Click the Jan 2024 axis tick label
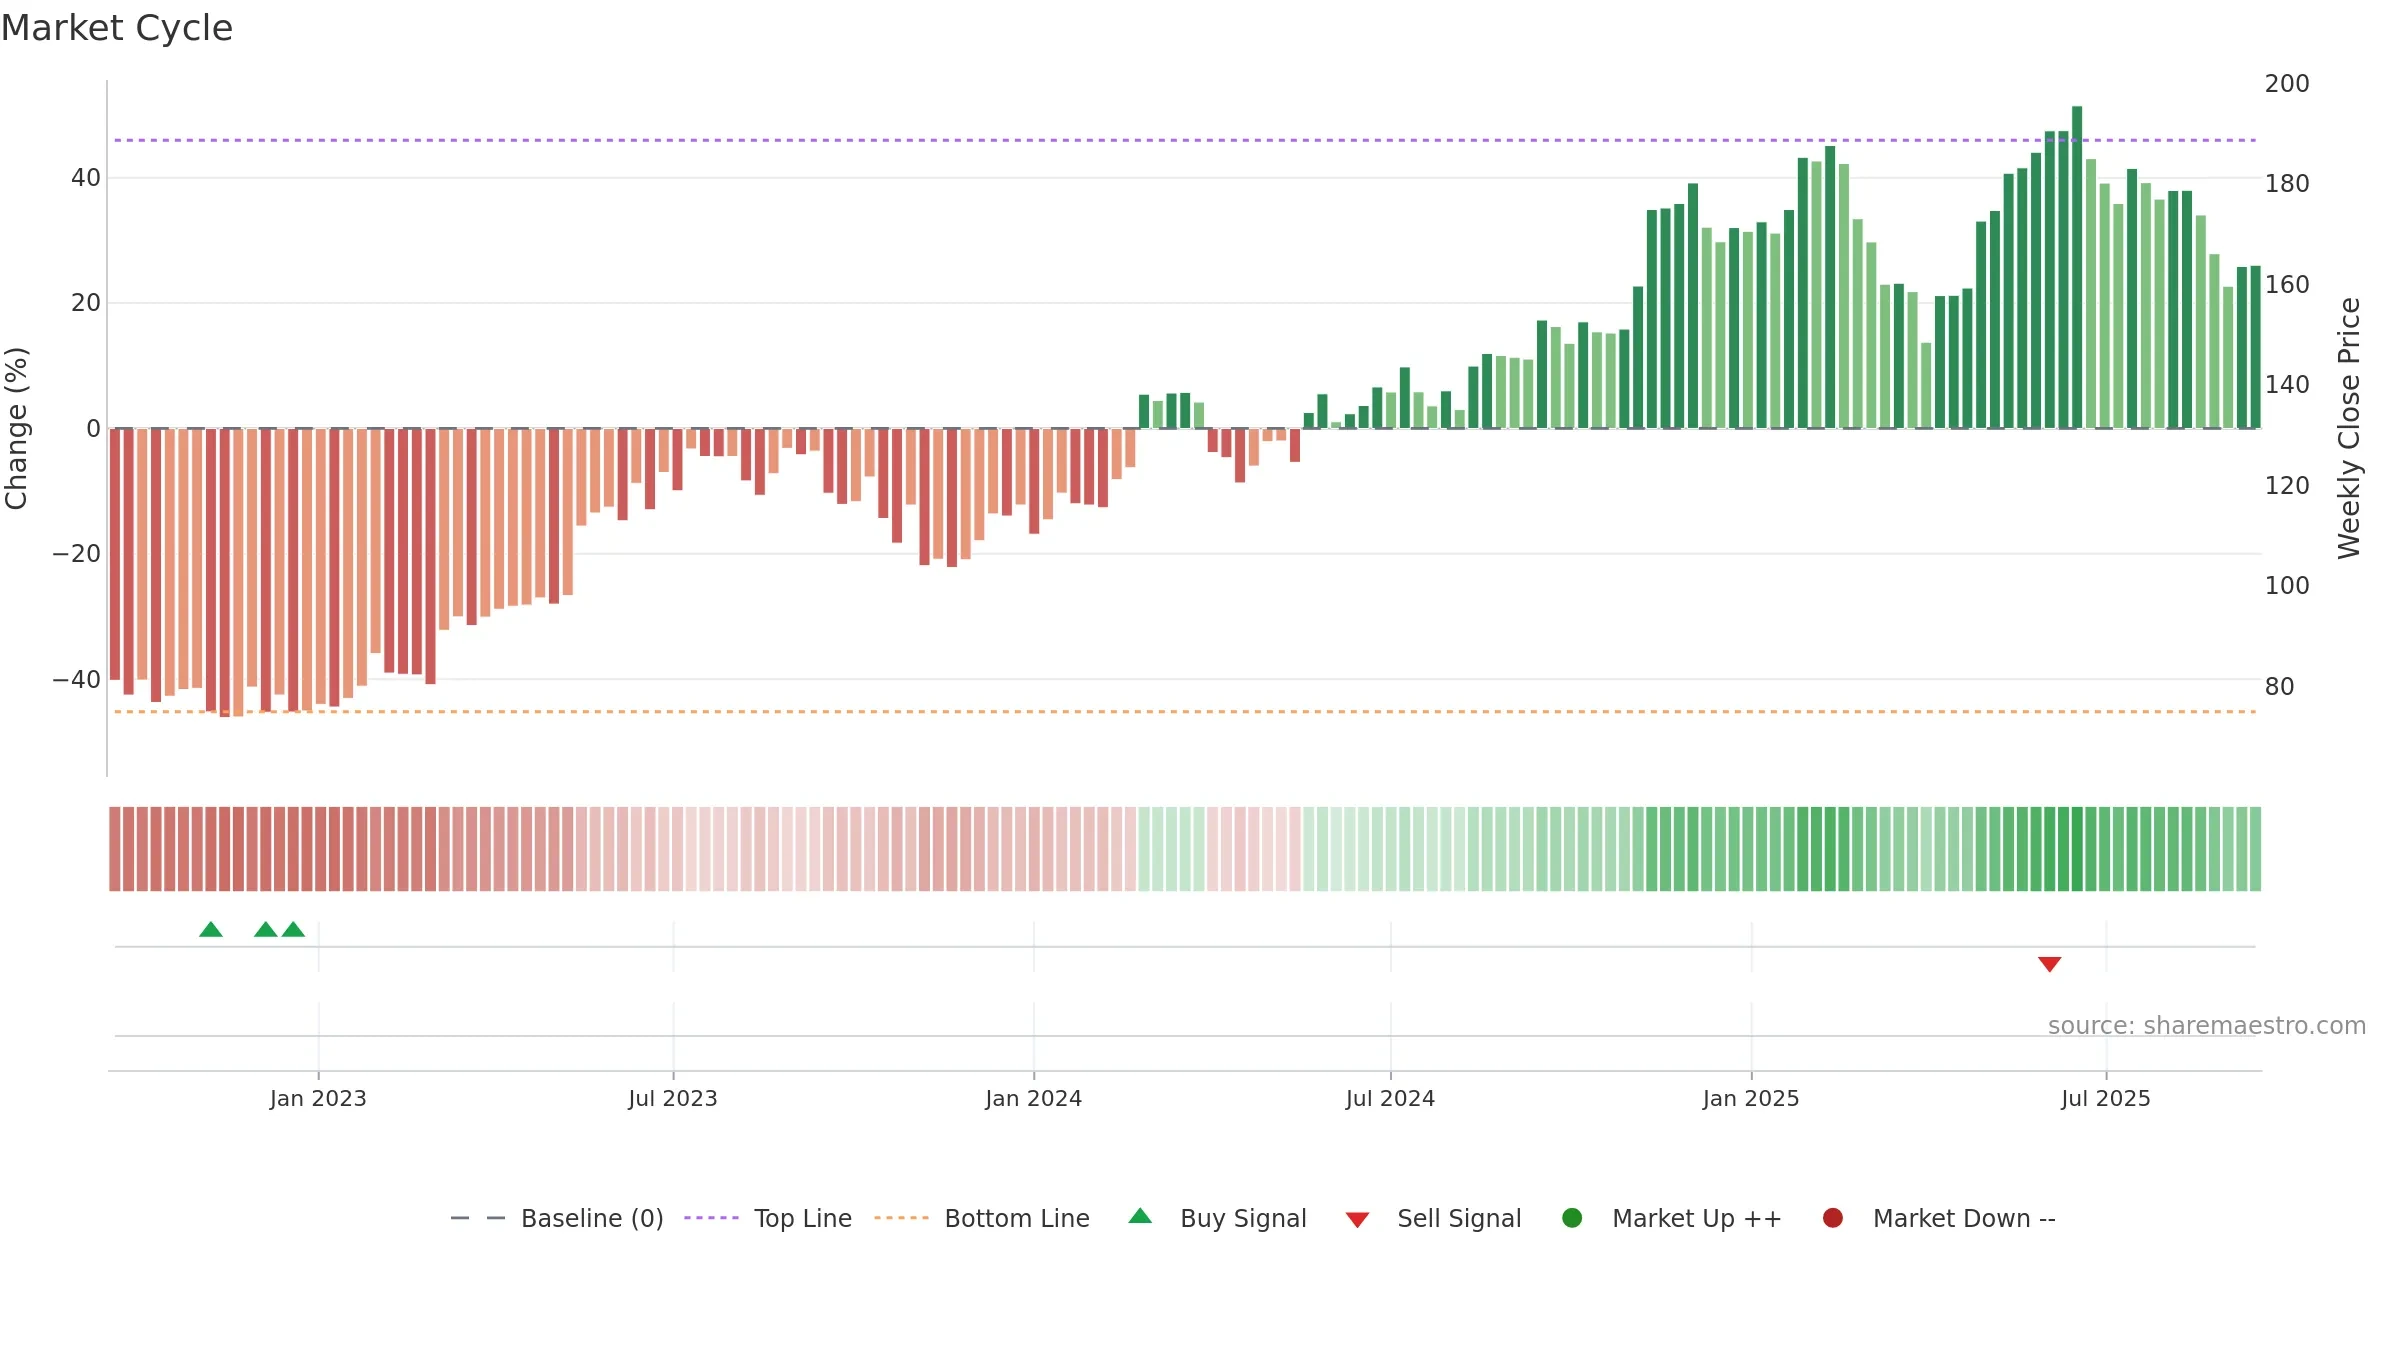The image size is (2400, 1350). click(1034, 1098)
